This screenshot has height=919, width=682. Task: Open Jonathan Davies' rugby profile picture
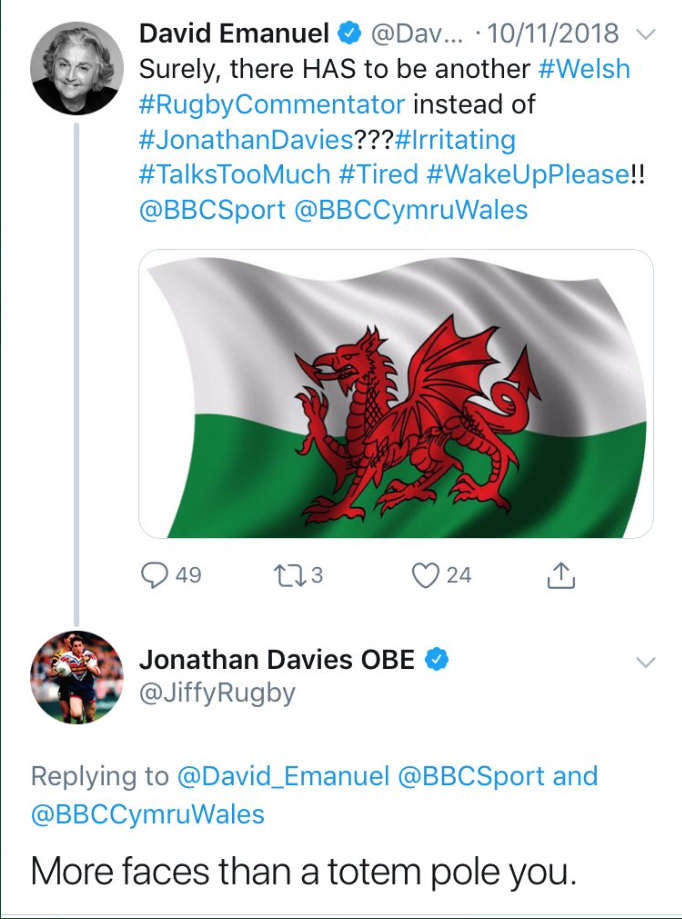pos(78,676)
